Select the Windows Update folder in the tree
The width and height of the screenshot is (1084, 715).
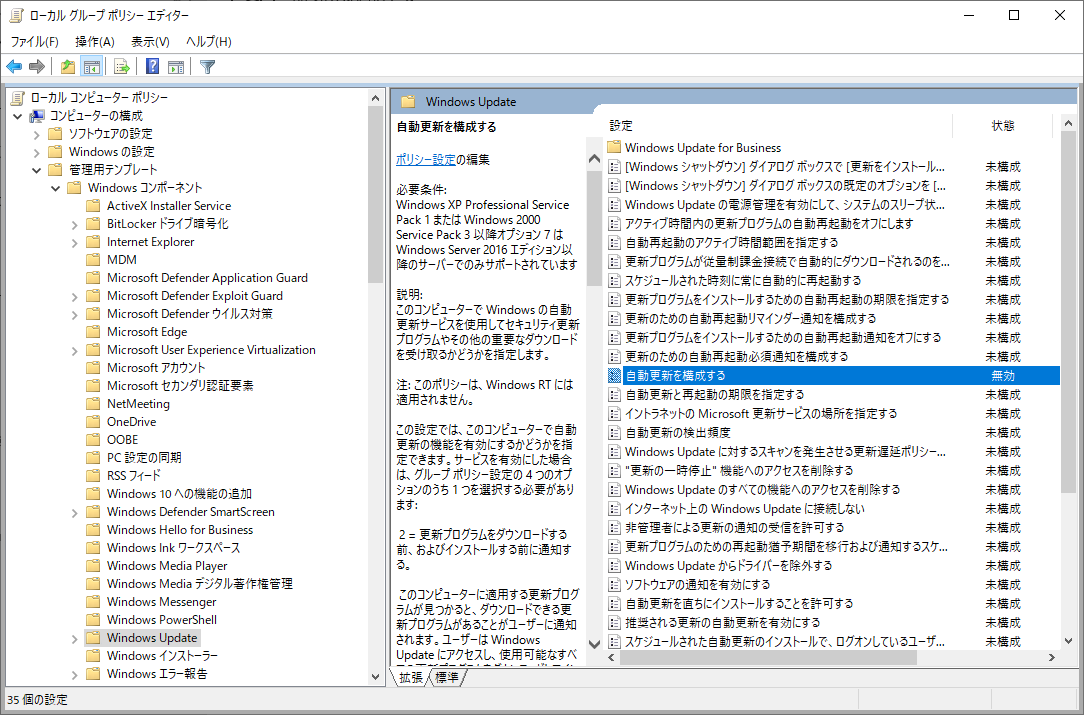[x=152, y=638]
